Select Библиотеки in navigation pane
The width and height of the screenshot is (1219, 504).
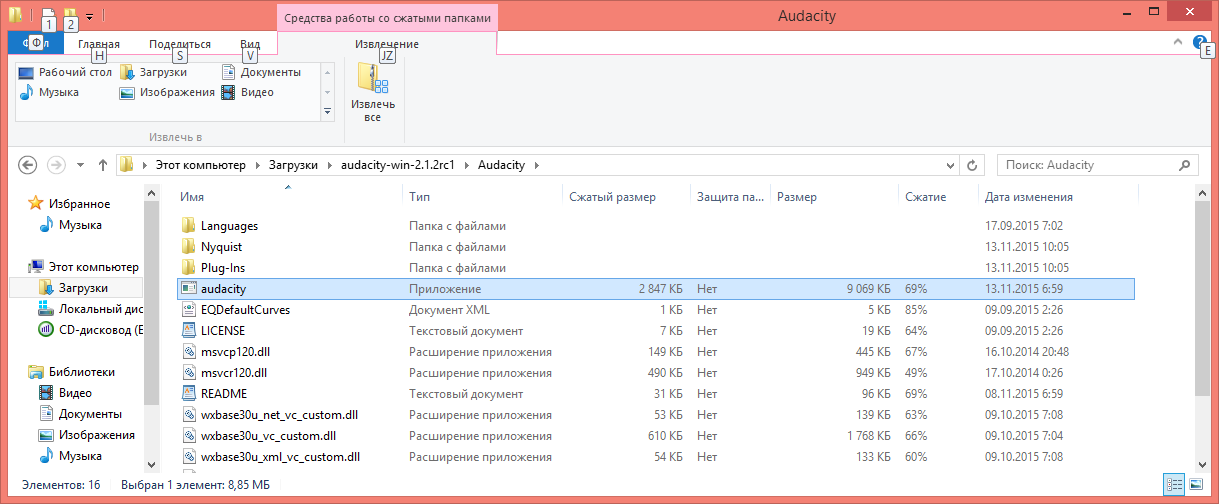pyautogui.click(x=81, y=372)
